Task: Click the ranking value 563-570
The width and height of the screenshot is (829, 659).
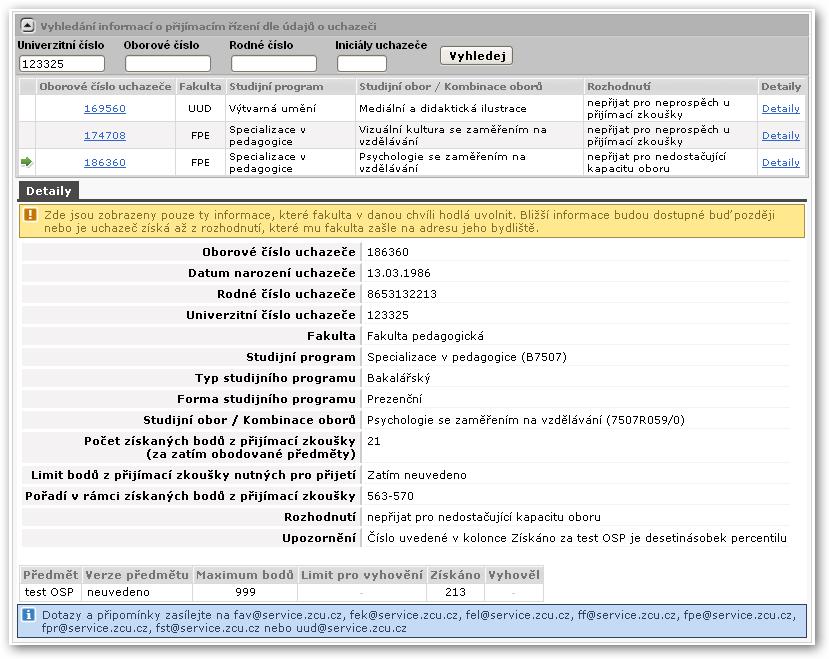Action: 390,496
